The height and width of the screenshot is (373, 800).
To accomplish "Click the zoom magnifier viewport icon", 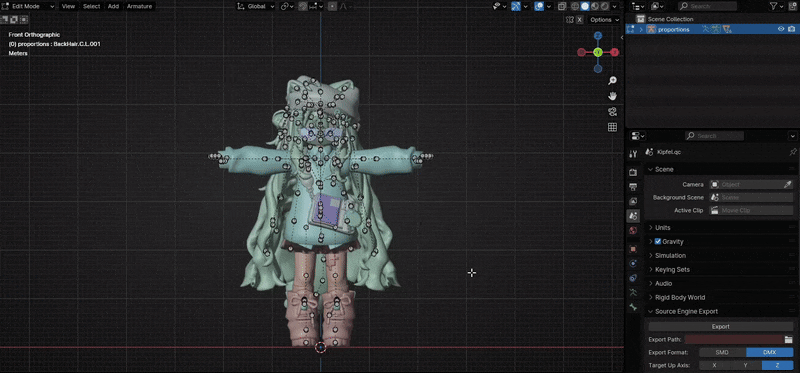I will click(x=612, y=81).
